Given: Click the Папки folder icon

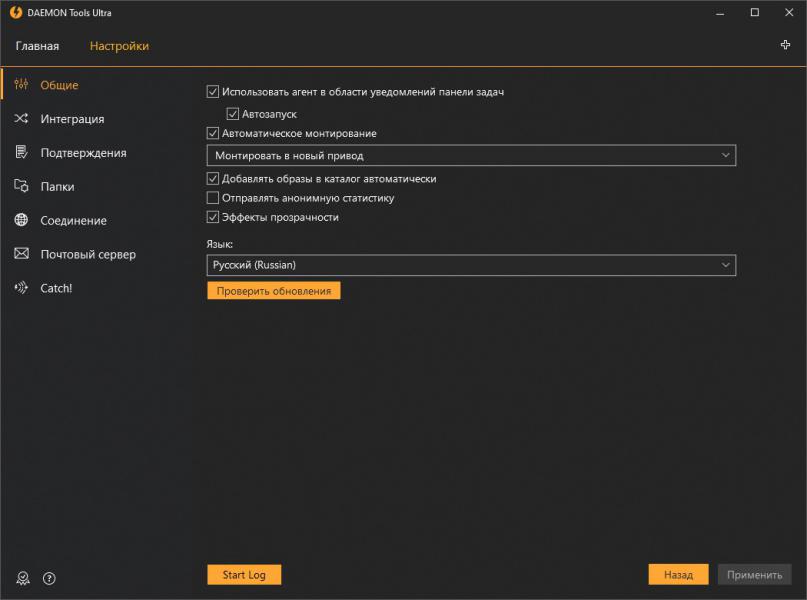Looking at the screenshot, I should pyautogui.click(x=21, y=186).
